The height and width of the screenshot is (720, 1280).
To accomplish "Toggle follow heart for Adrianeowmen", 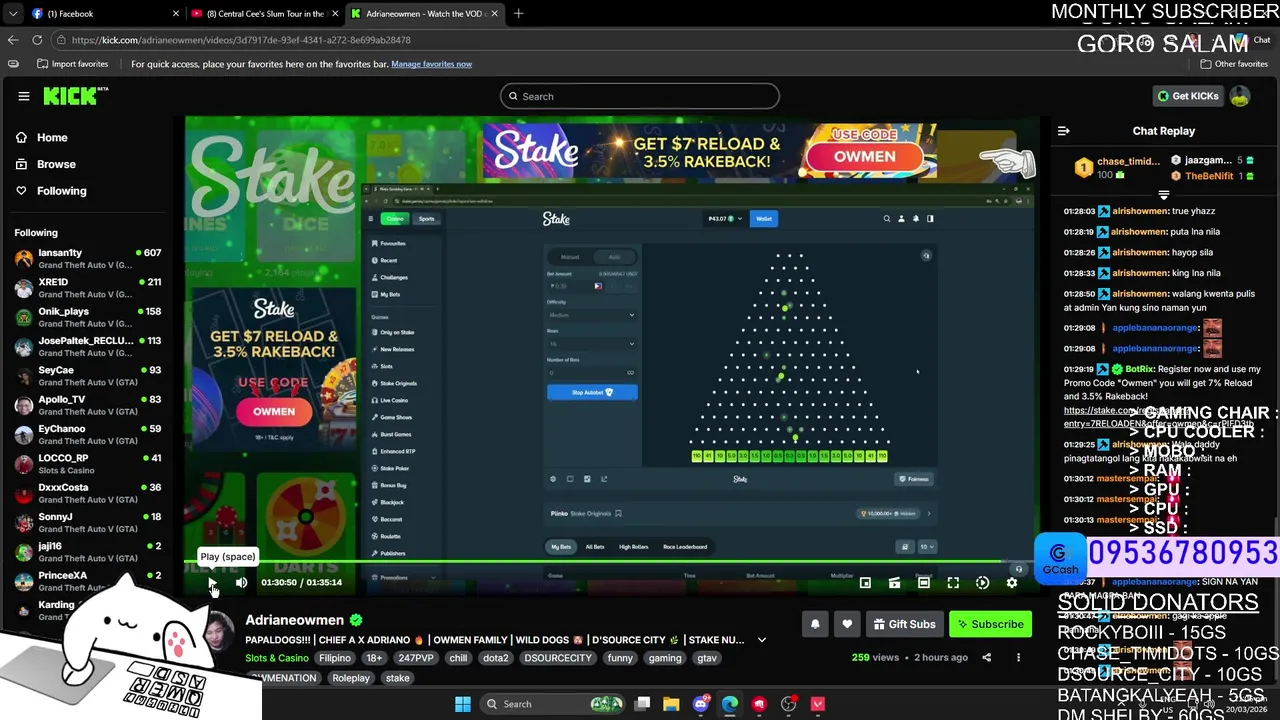I will (847, 624).
